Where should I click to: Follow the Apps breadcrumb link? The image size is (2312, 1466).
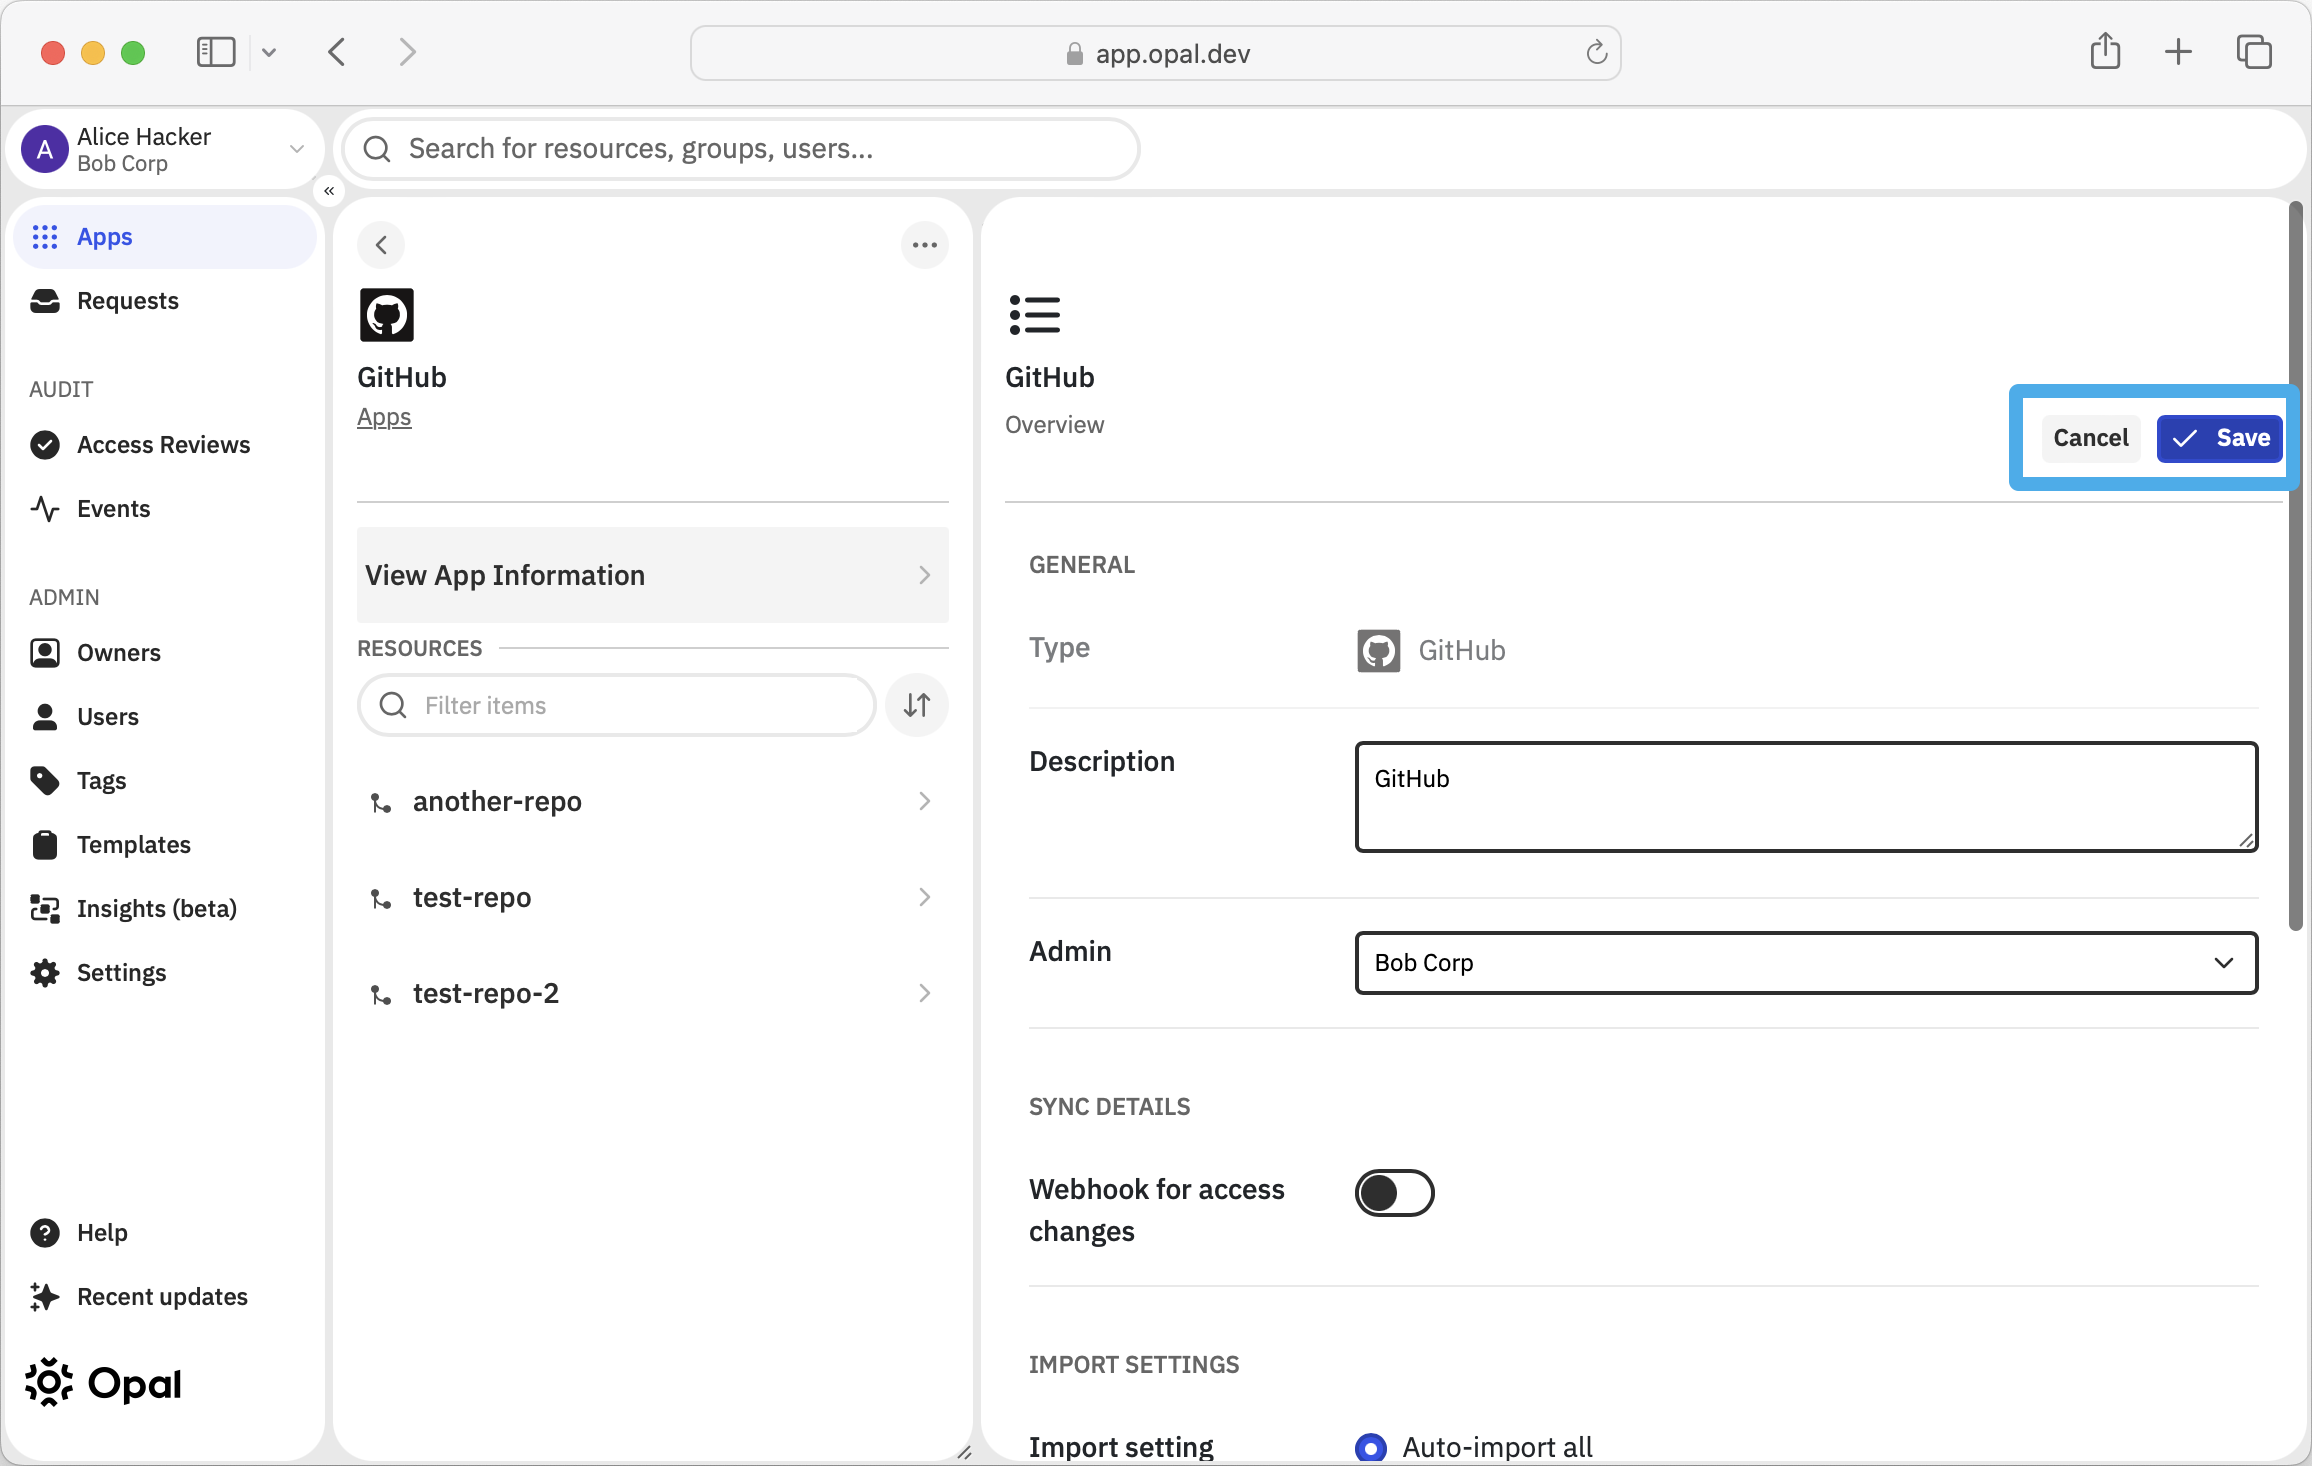pos(384,417)
